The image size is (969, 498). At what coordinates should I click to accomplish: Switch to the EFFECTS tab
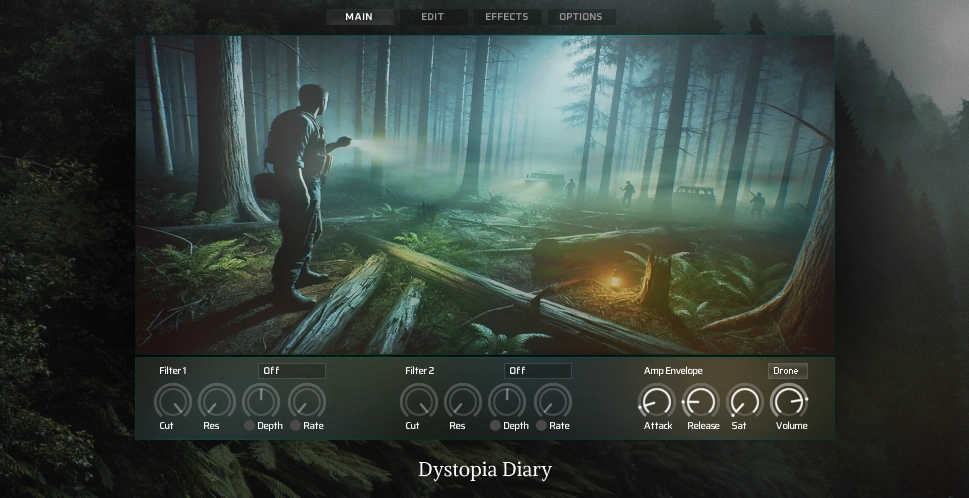point(506,17)
